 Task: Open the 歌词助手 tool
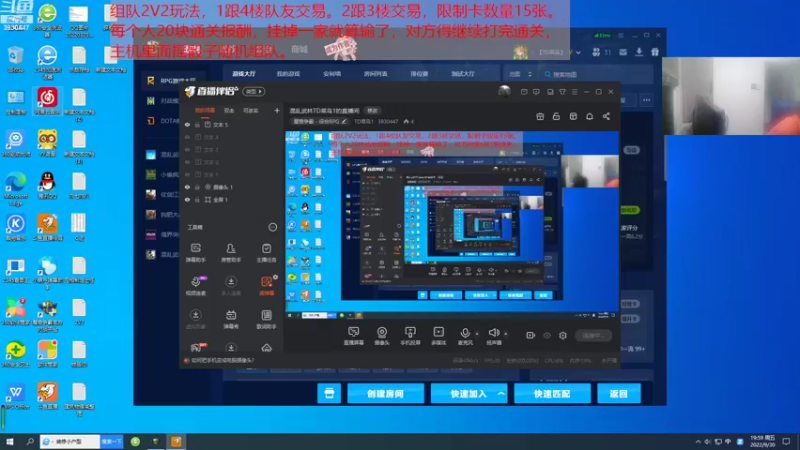[266, 319]
